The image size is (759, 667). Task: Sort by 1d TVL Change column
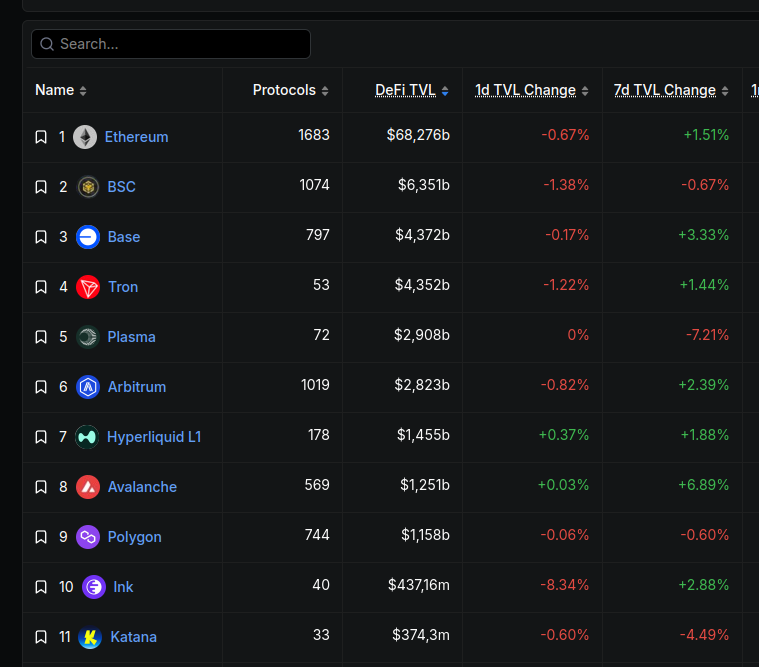[x=531, y=91]
